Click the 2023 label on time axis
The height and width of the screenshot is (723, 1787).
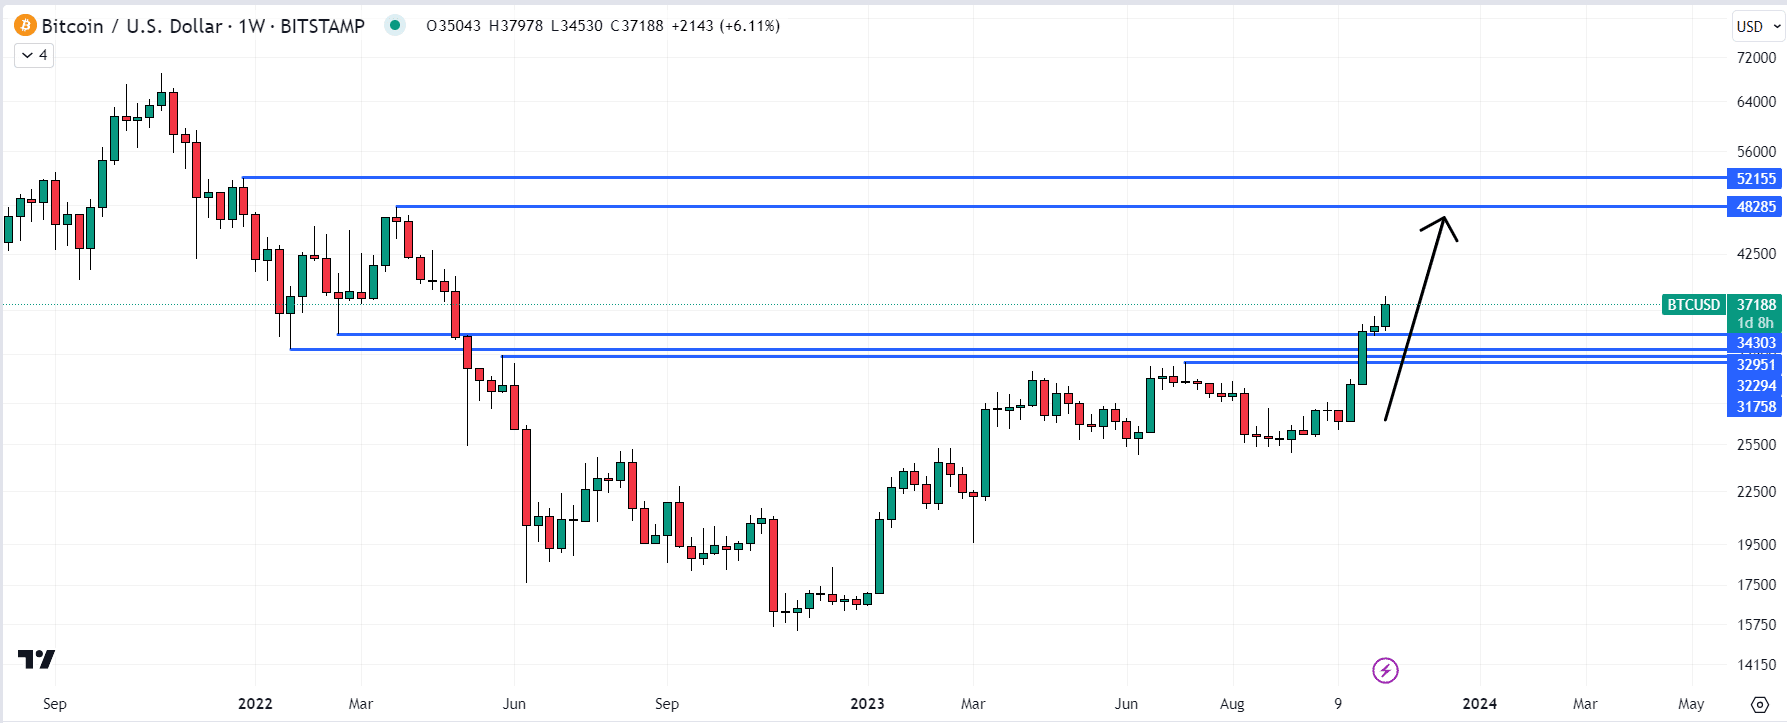[867, 704]
